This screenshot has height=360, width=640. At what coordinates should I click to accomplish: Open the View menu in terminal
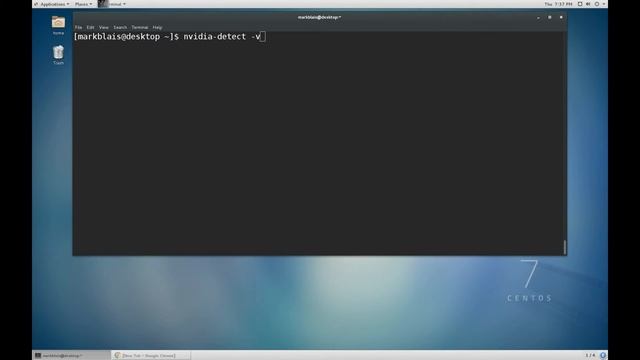104,27
